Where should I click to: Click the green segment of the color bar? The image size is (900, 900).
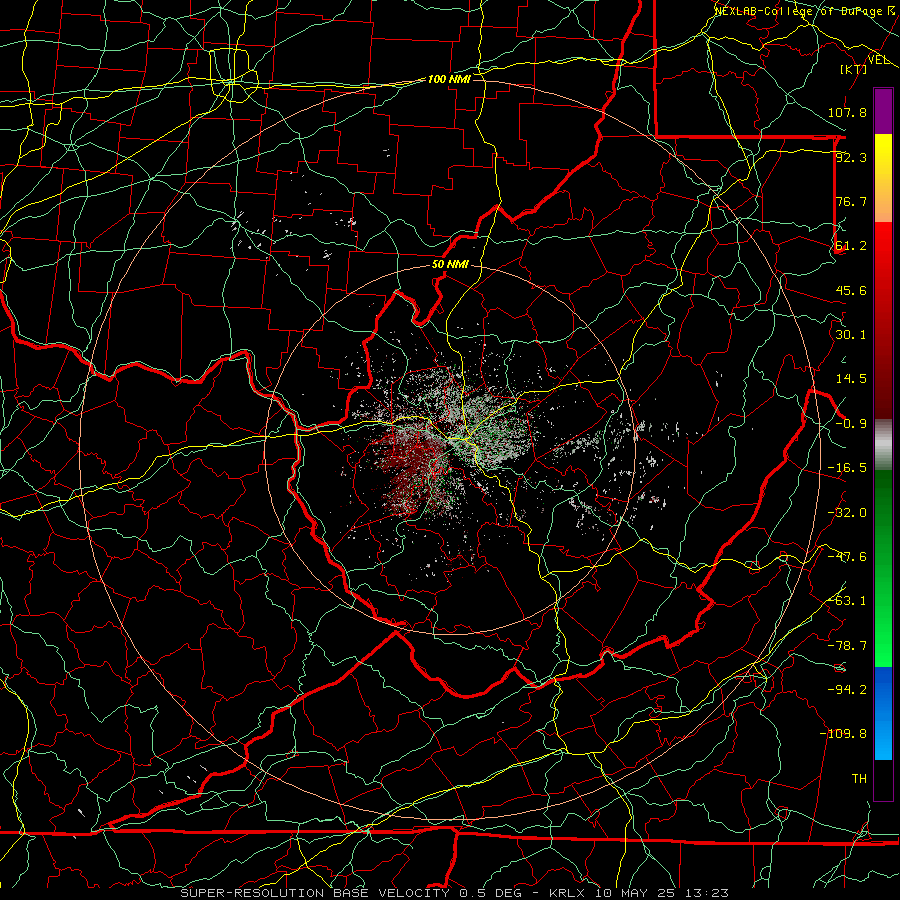point(883,569)
